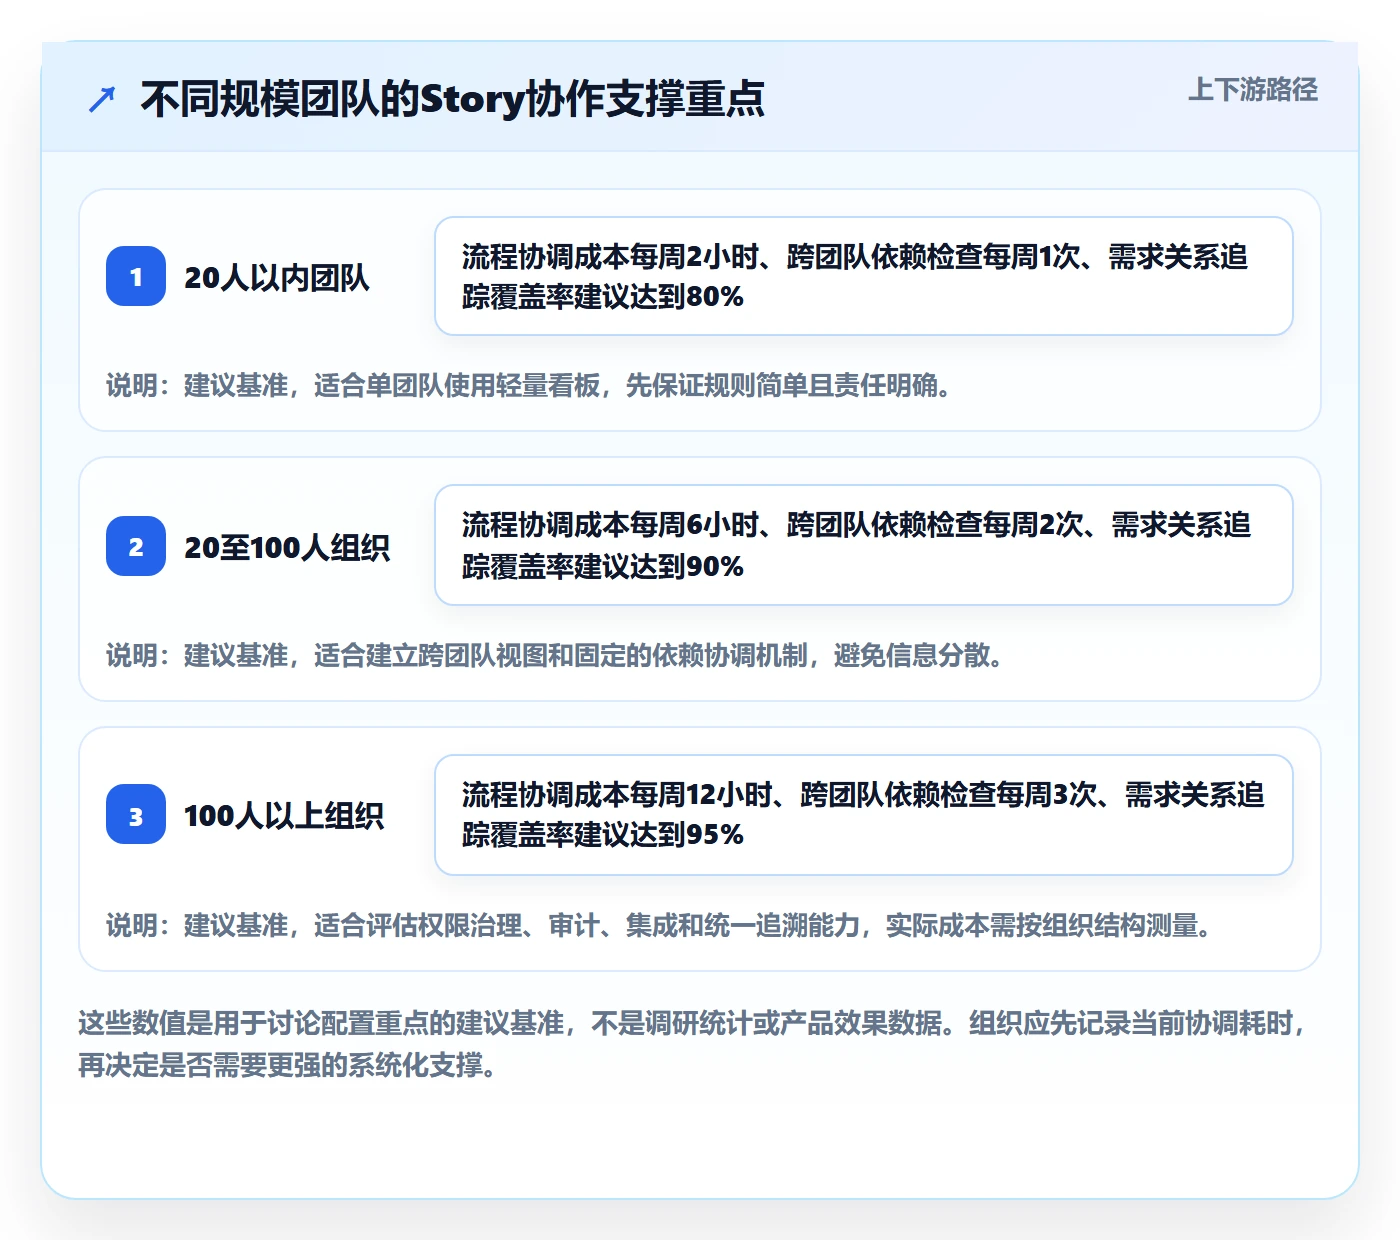1400x1240 pixels.
Task: Click the 20人以内团队 heading
Action: pos(277,277)
